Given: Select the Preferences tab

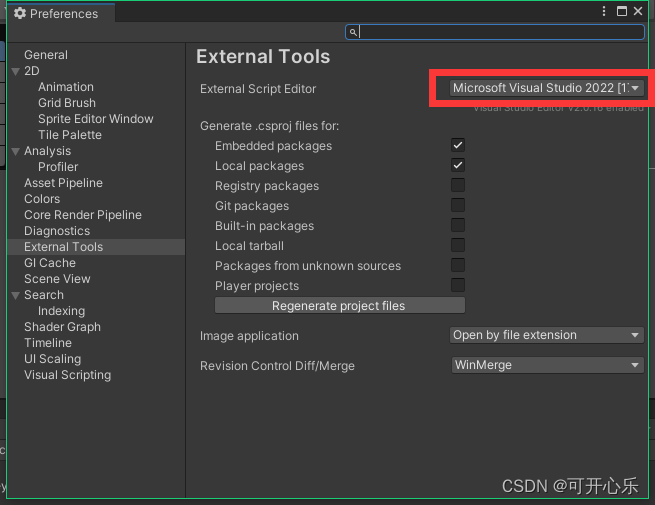Looking at the screenshot, I should [x=61, y=13].
